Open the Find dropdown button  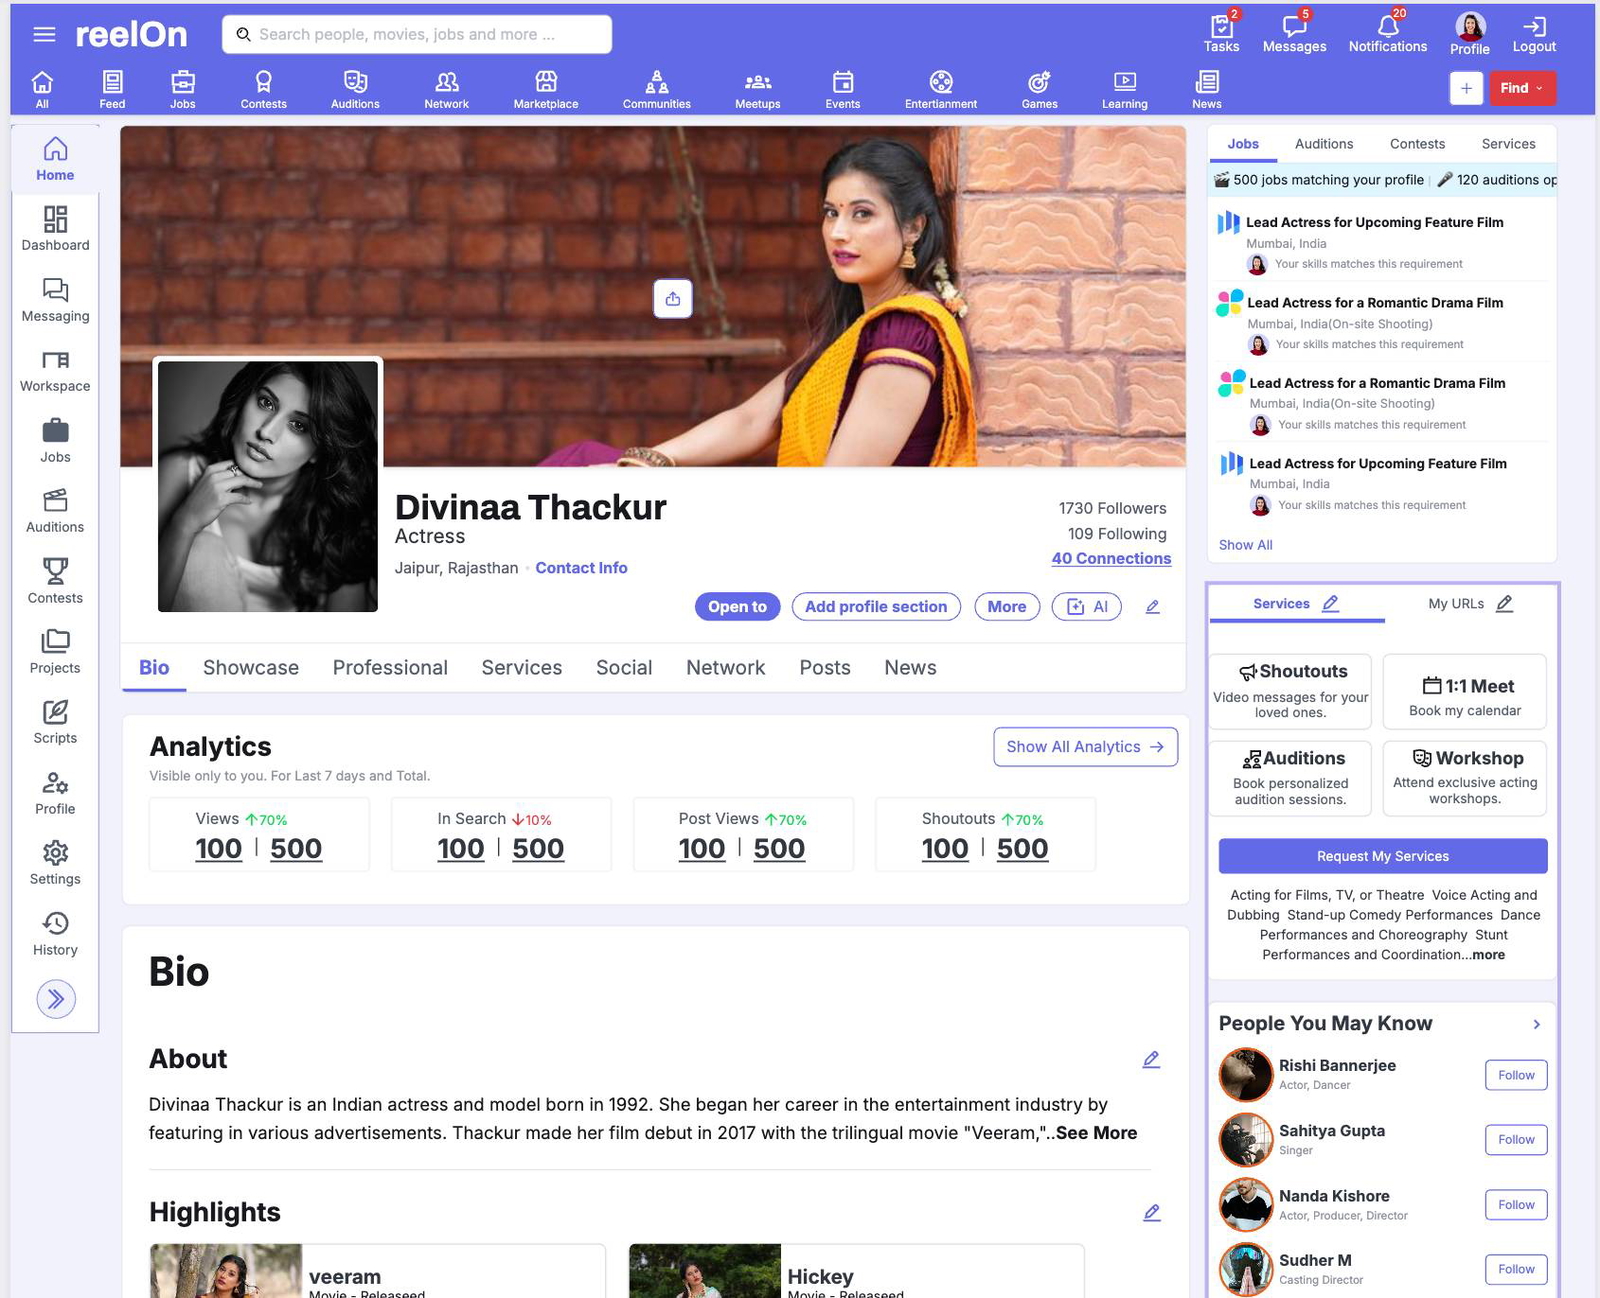tap(1522, 88)
